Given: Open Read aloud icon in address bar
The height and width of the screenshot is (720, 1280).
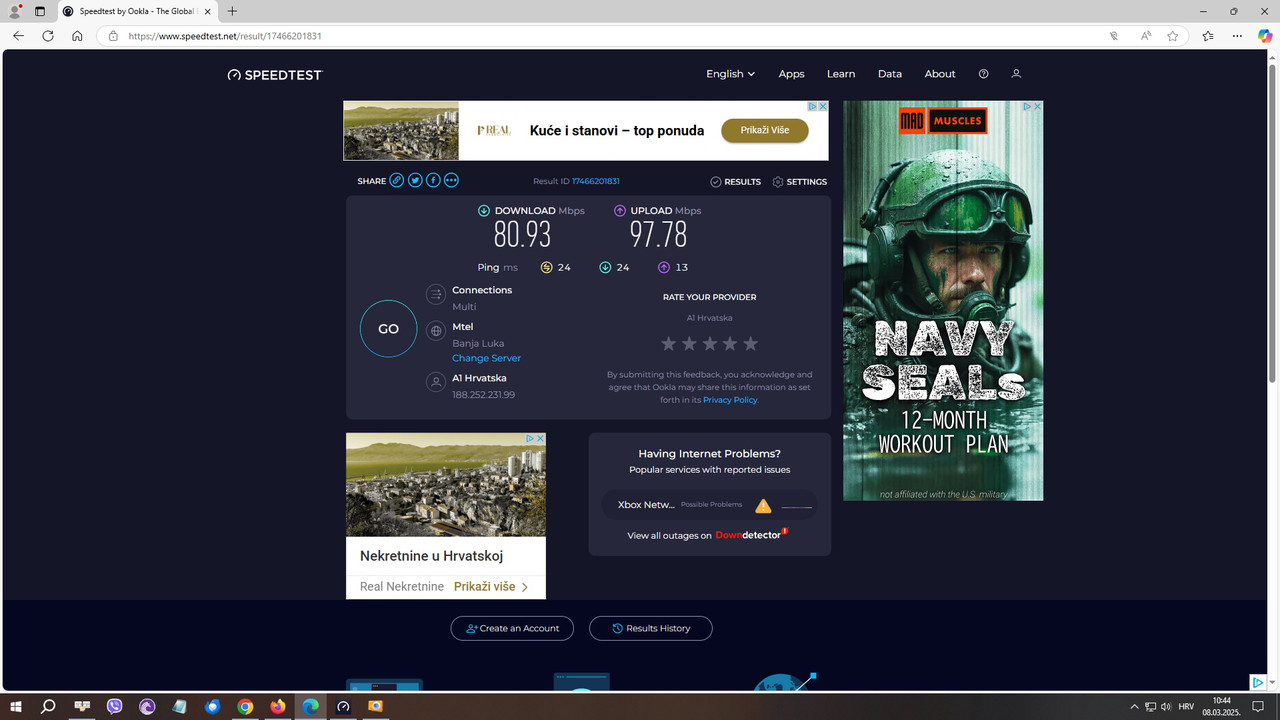Looking at the screenshot, I should 1146,36.
